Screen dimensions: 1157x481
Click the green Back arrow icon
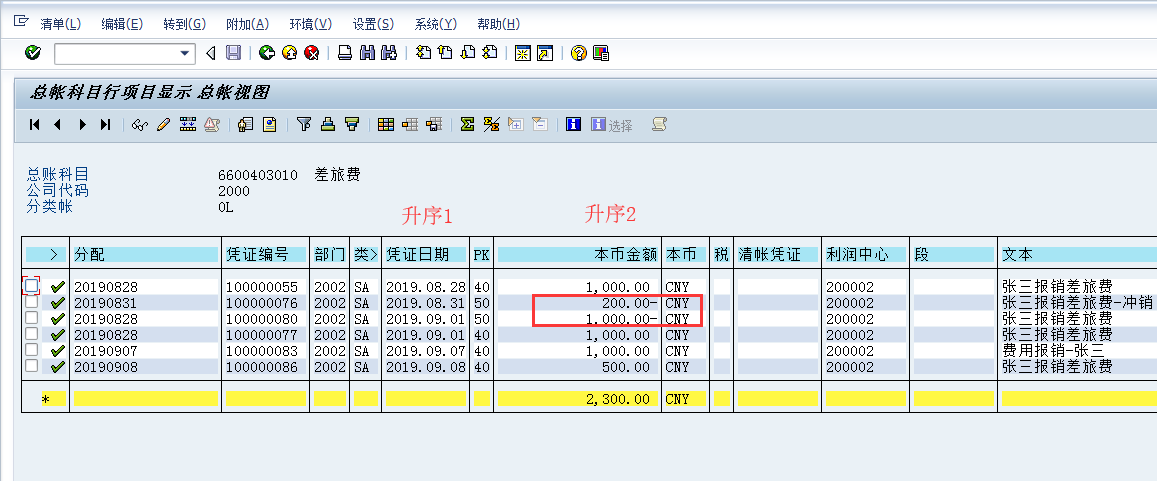267,53
